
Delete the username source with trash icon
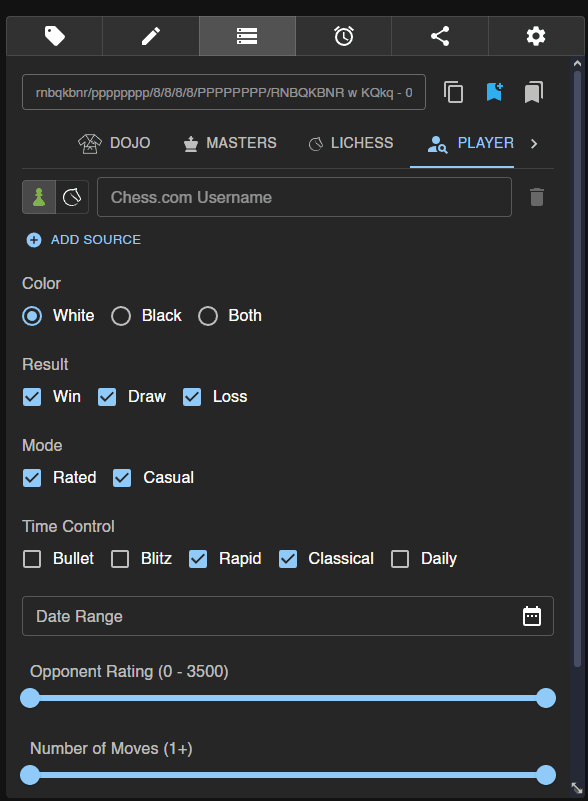(x=537, y=197)
